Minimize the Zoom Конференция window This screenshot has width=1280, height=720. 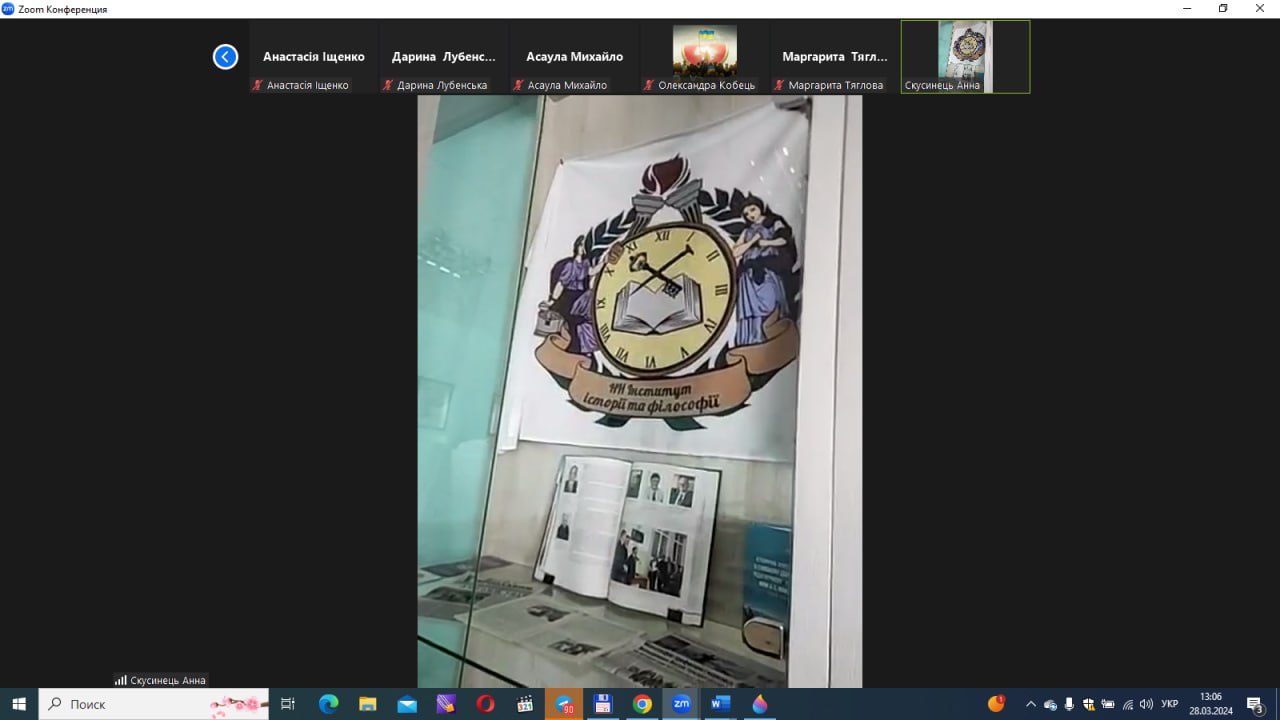1185,9
